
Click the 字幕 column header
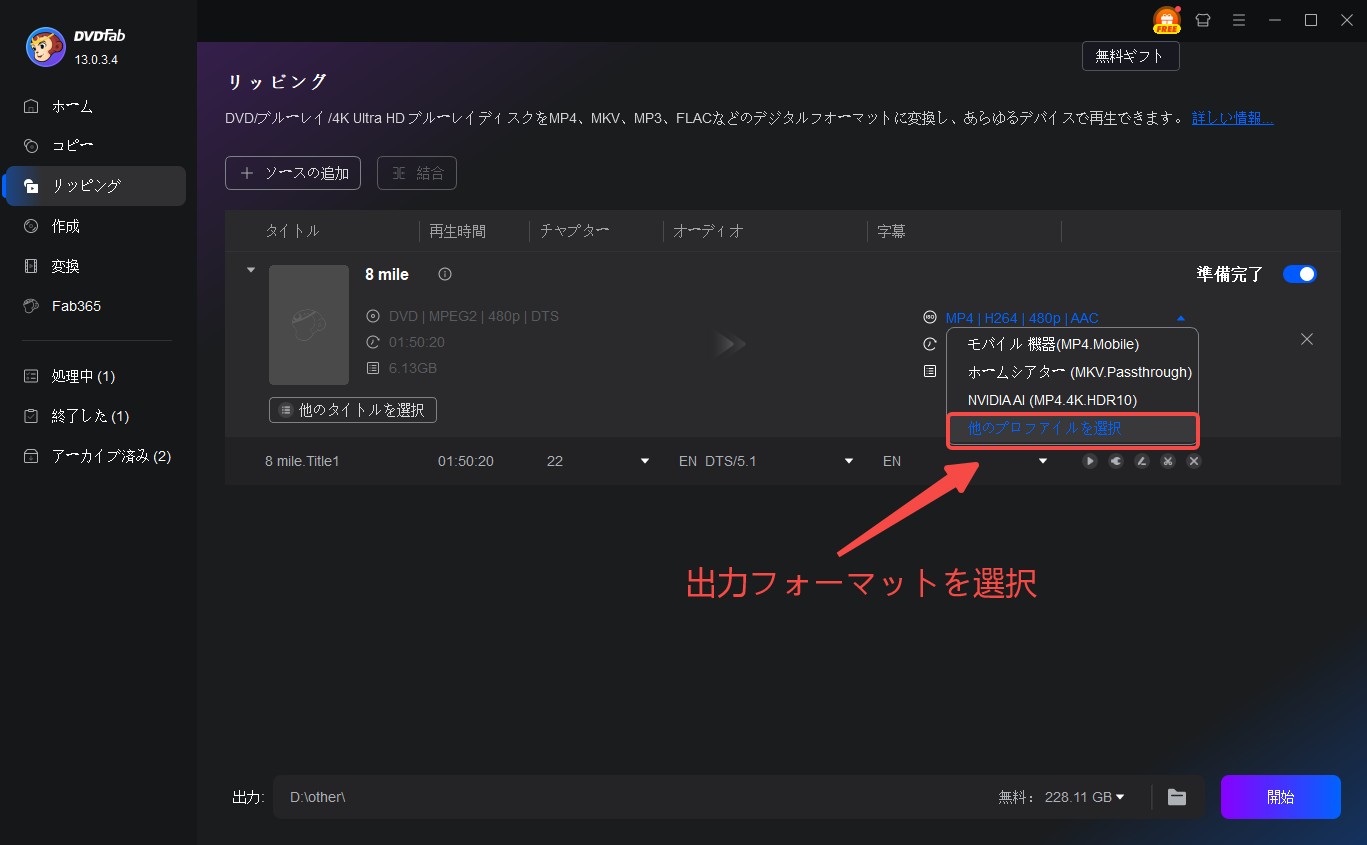click(x=891, y=231)
